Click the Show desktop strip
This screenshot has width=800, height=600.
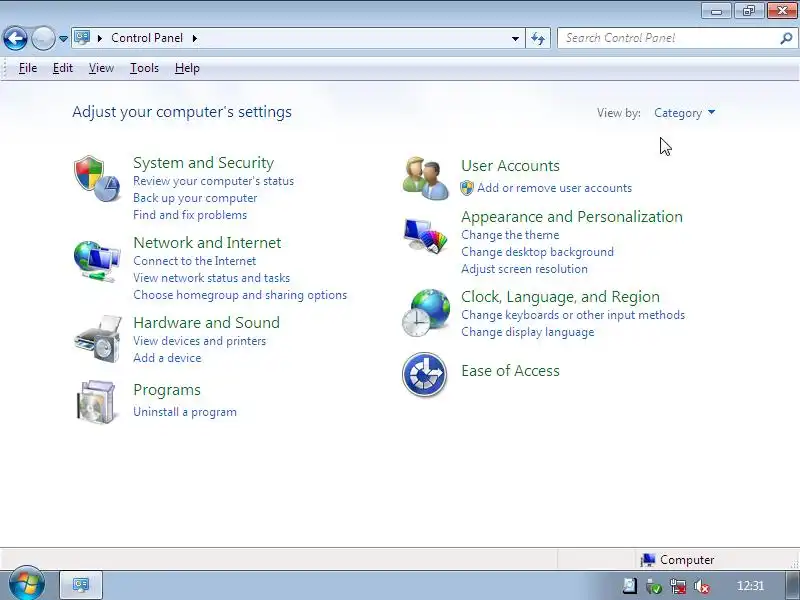coord(793,585)
